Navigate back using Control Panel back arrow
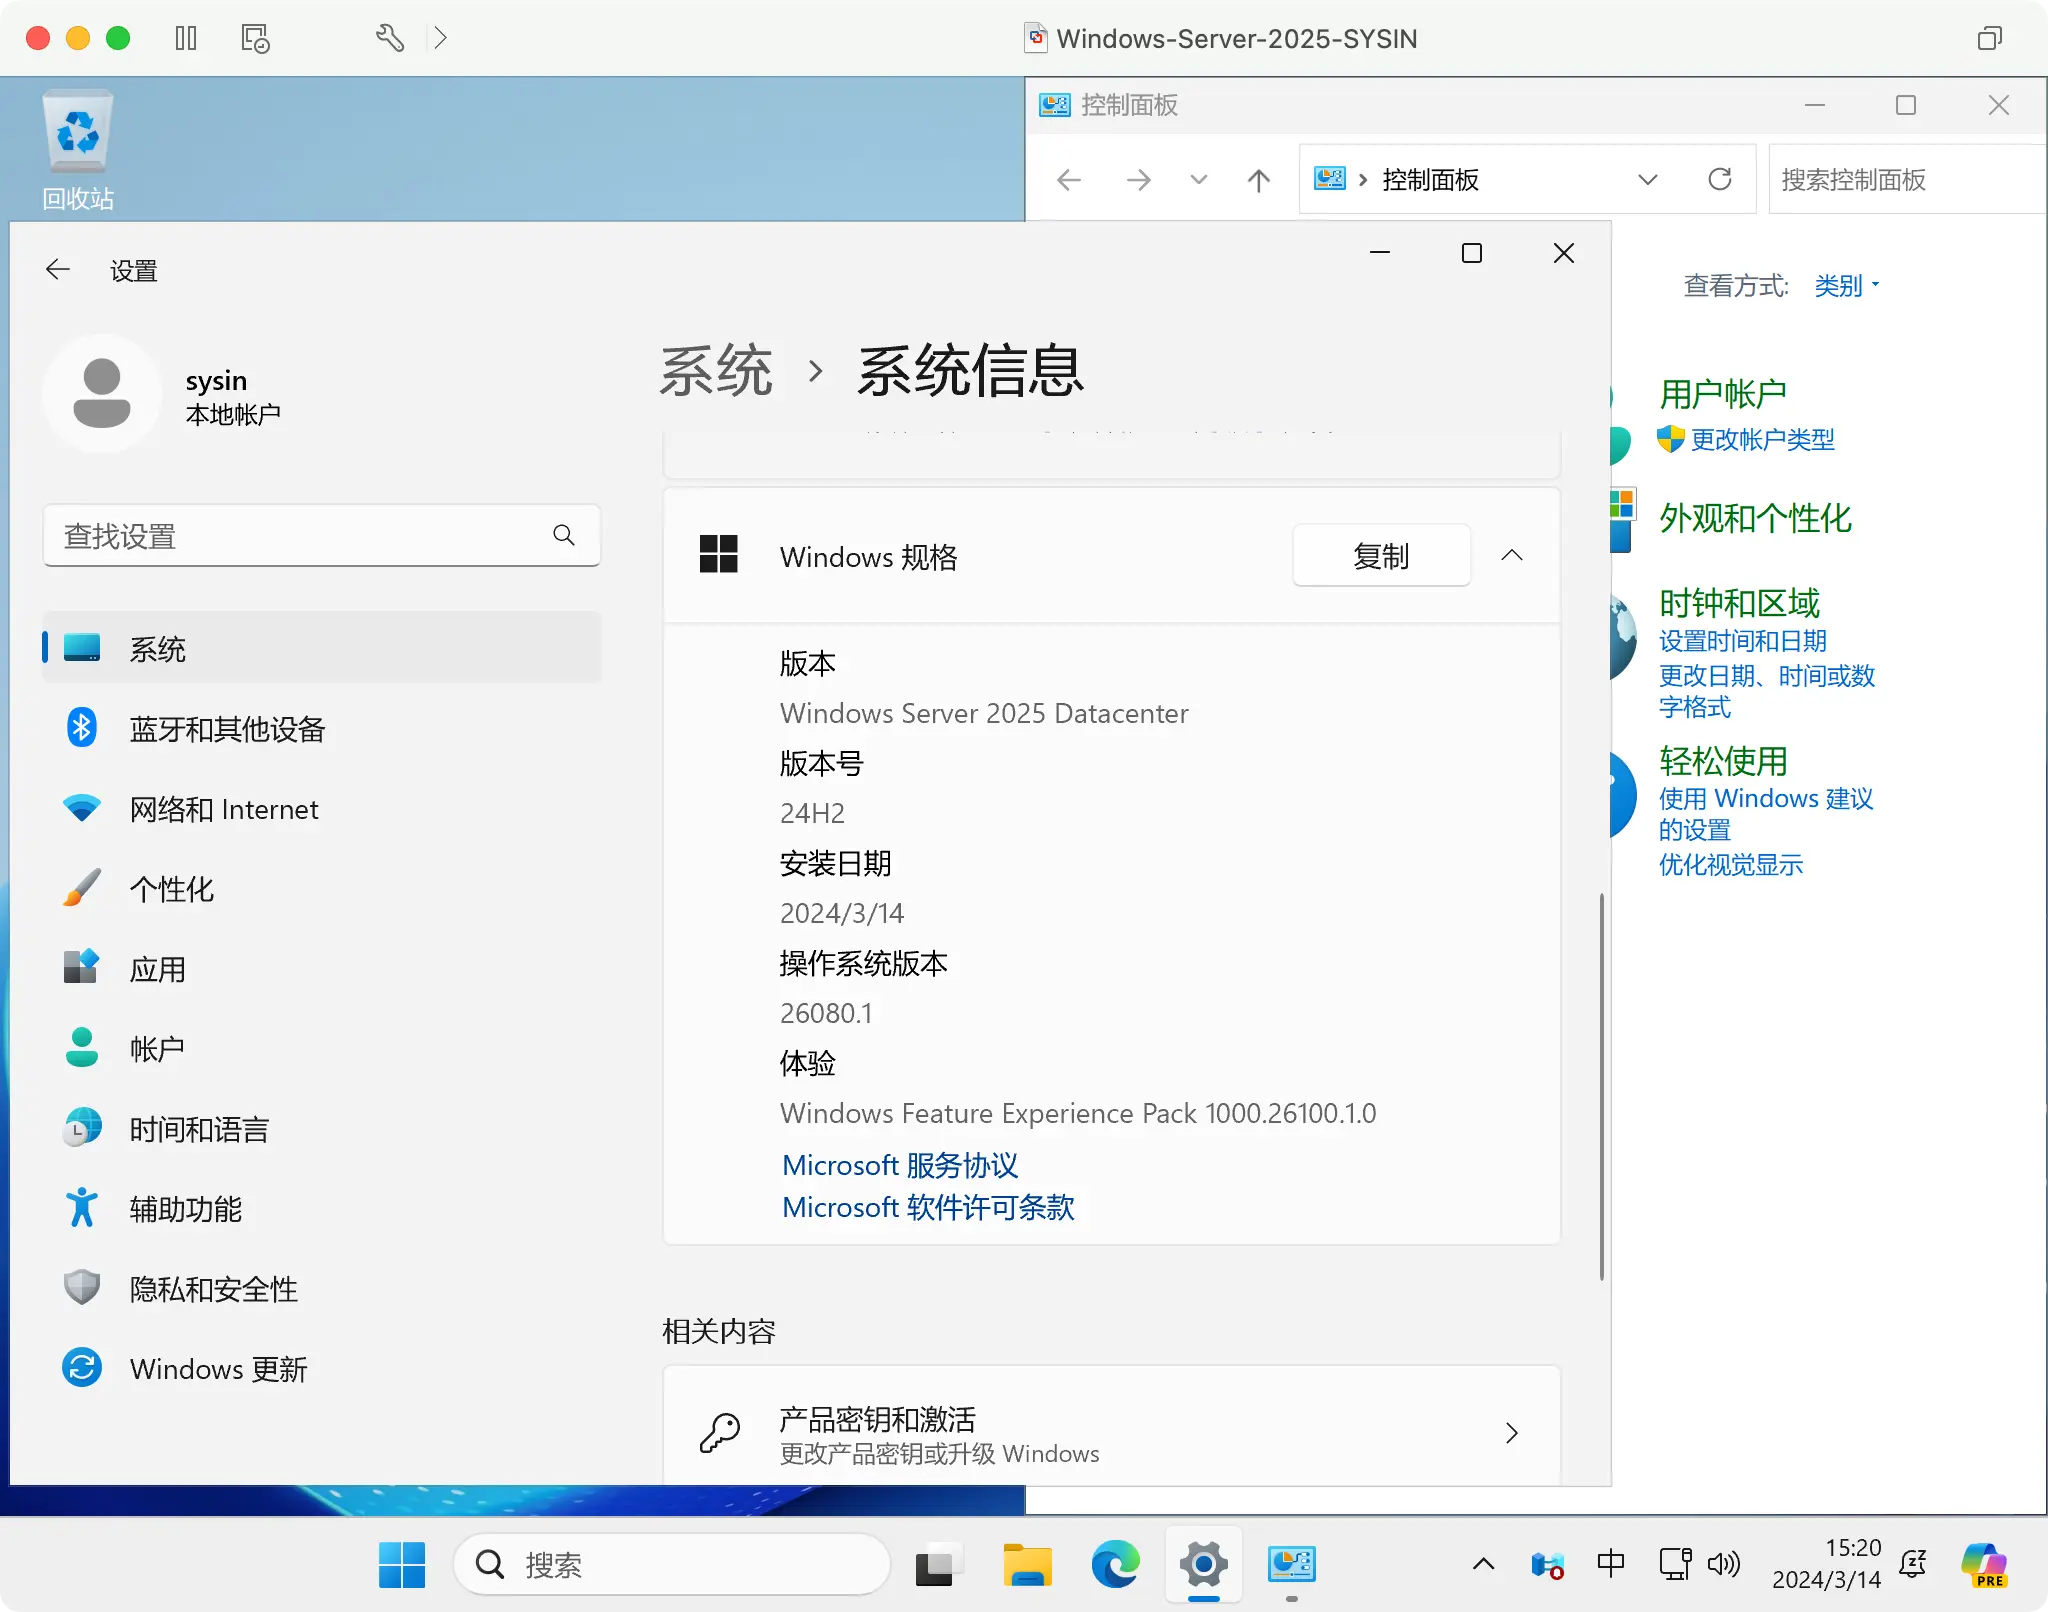The height and width of the screenshot is (1612, 2048). point(1069,178)
